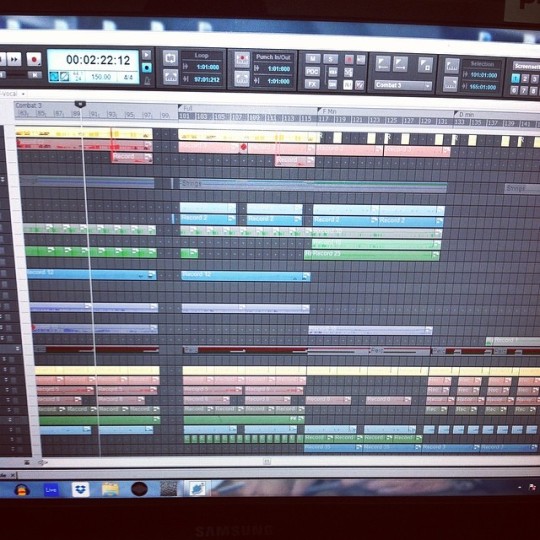Select the Strings clip at measure 101
540x540 pixels.
pos(313,185)
